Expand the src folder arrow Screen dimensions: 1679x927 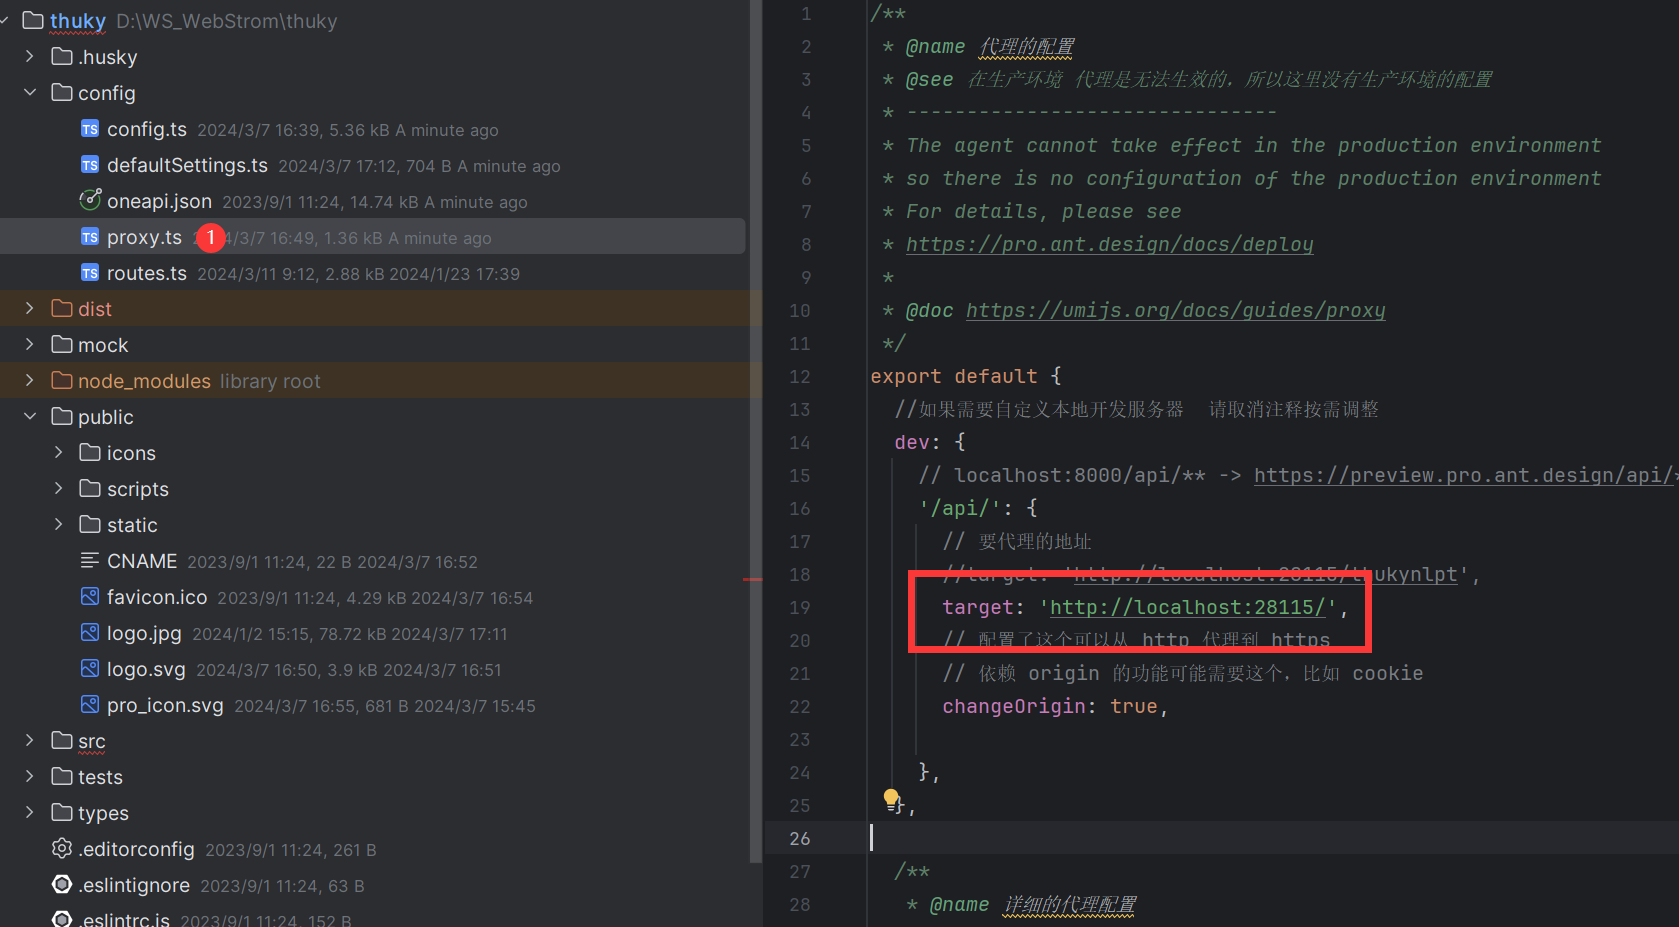(30, 741)
